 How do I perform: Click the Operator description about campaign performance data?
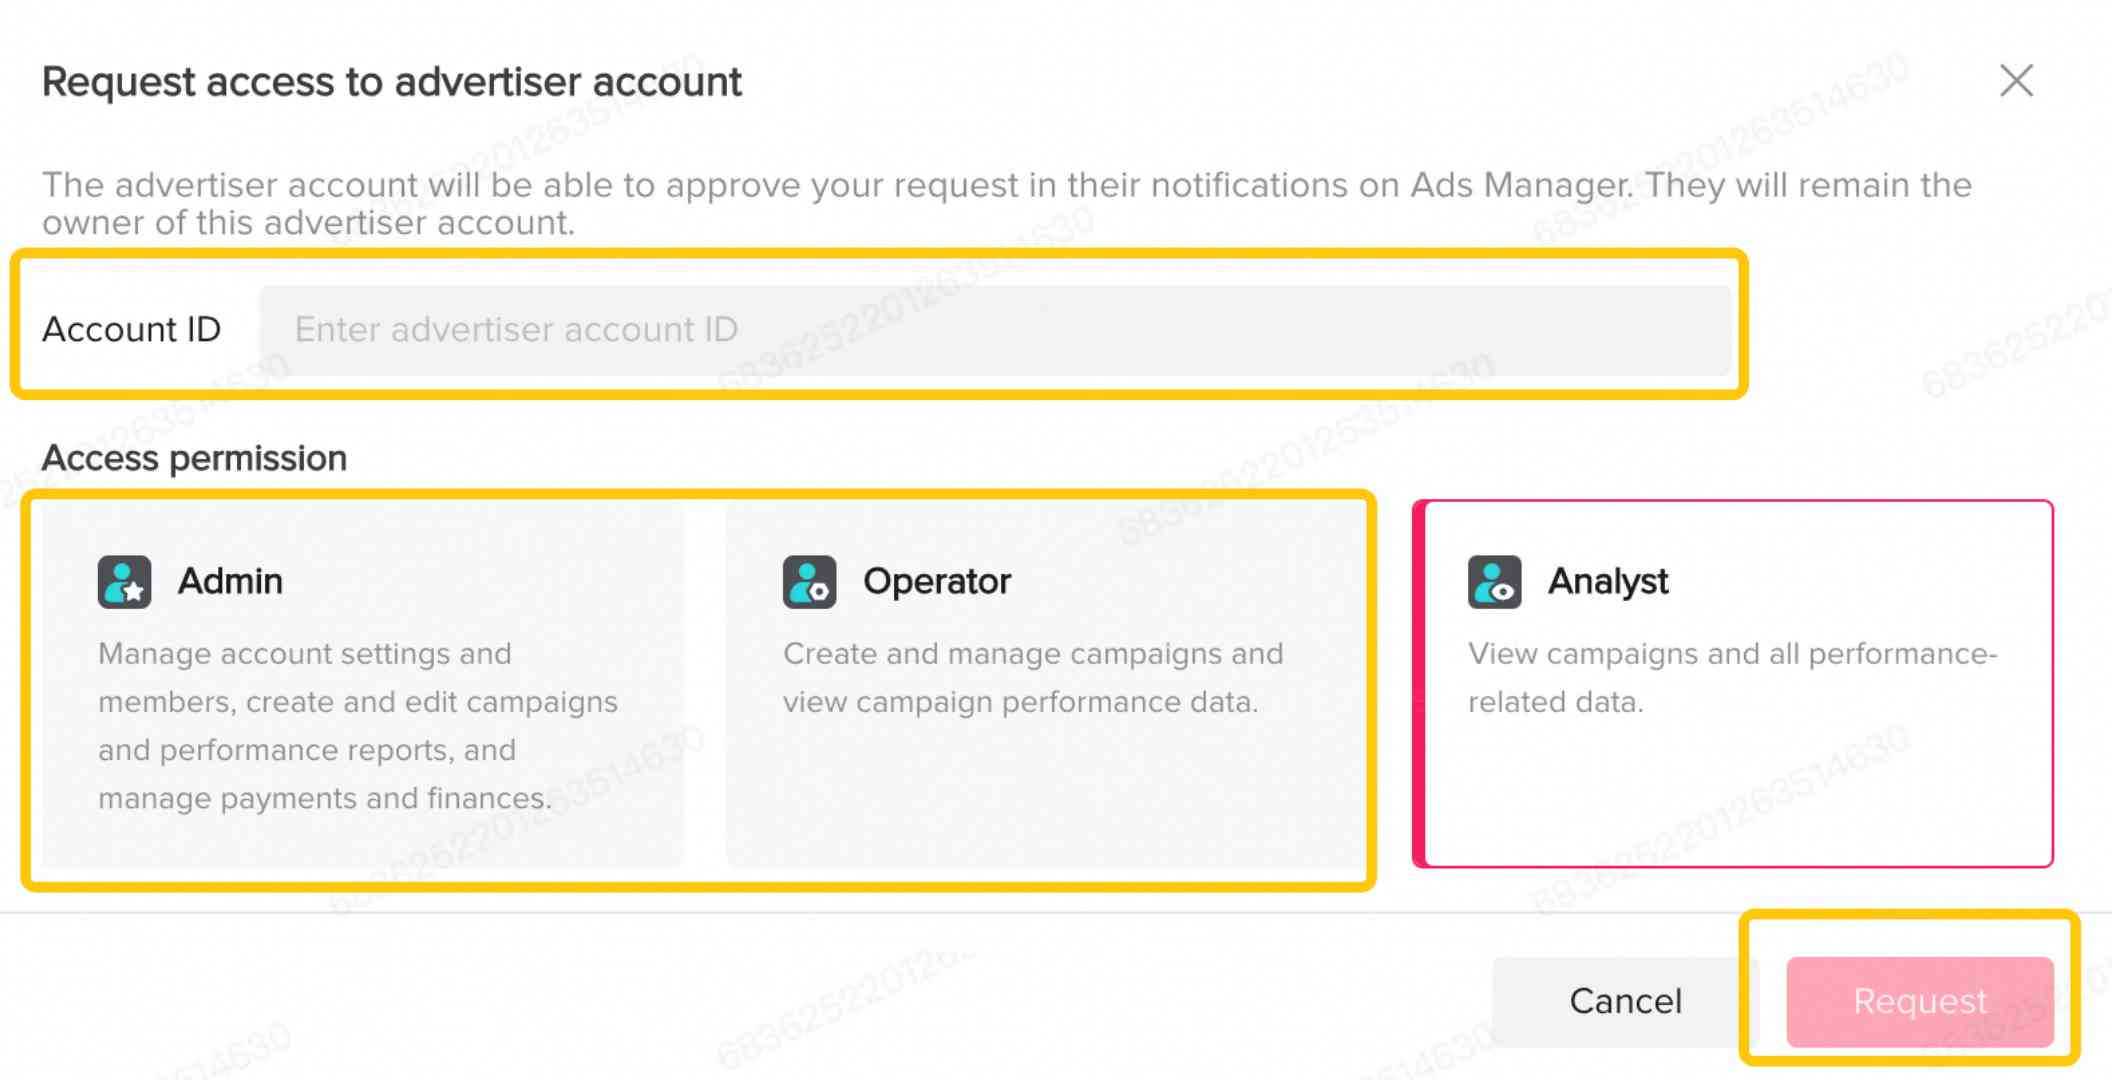pyautogui.click(x=1033, y=678)
